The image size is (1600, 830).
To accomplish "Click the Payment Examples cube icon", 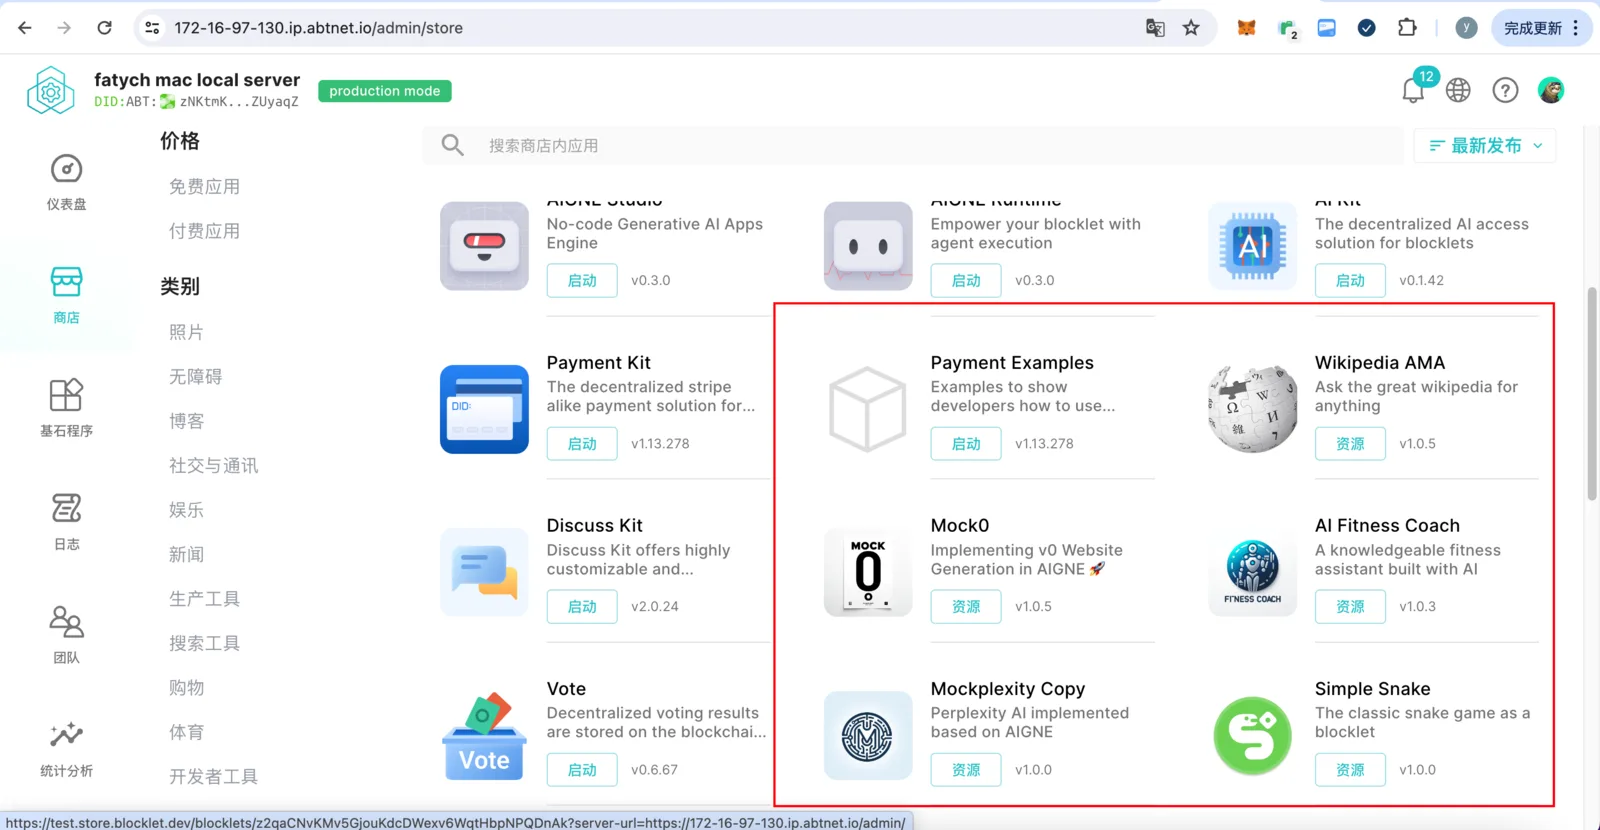I will pos(868,409).
